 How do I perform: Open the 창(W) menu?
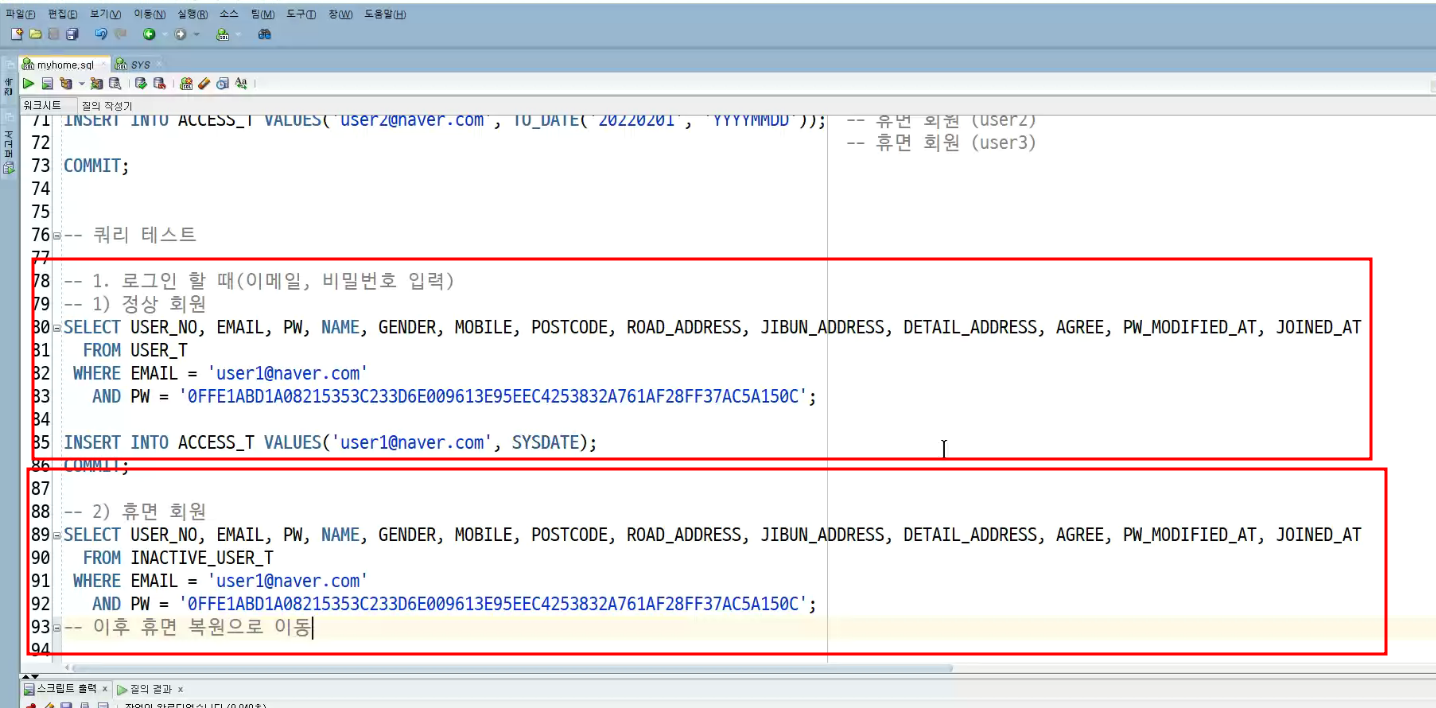pos(339,14)
